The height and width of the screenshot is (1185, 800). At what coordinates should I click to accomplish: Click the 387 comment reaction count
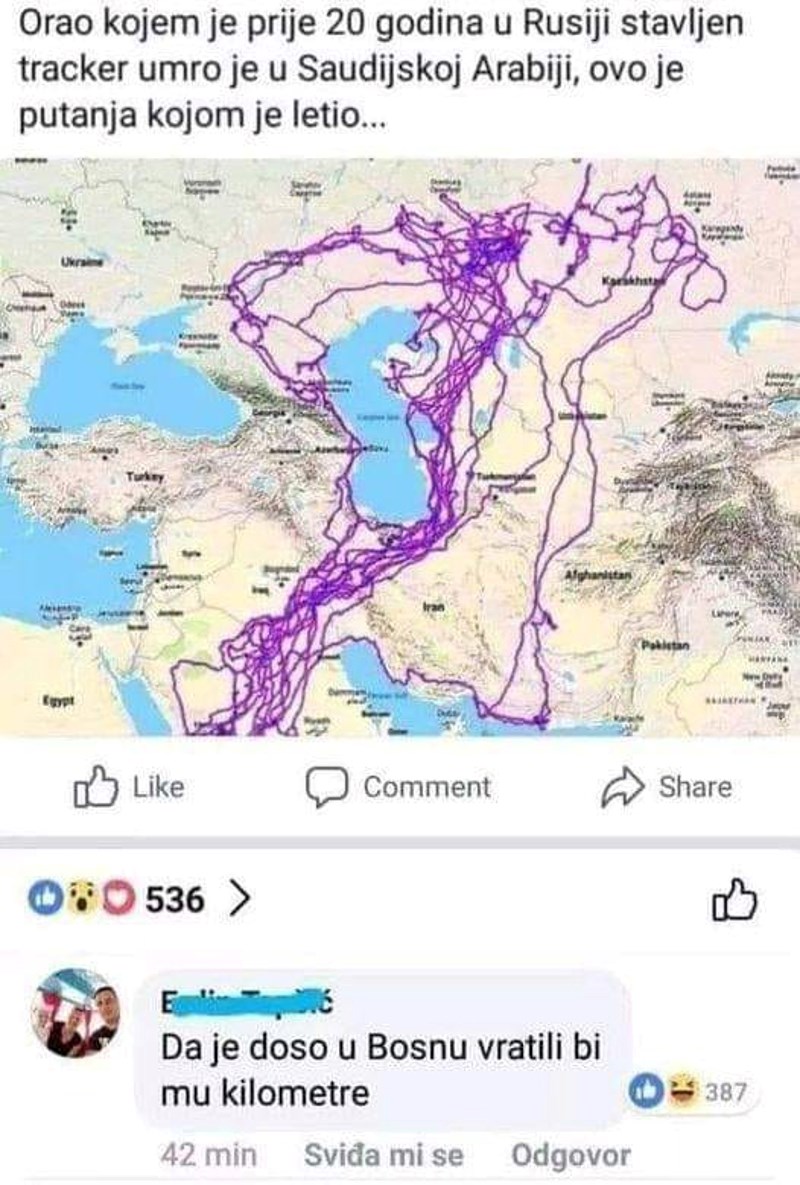[x=726, y=1092]
